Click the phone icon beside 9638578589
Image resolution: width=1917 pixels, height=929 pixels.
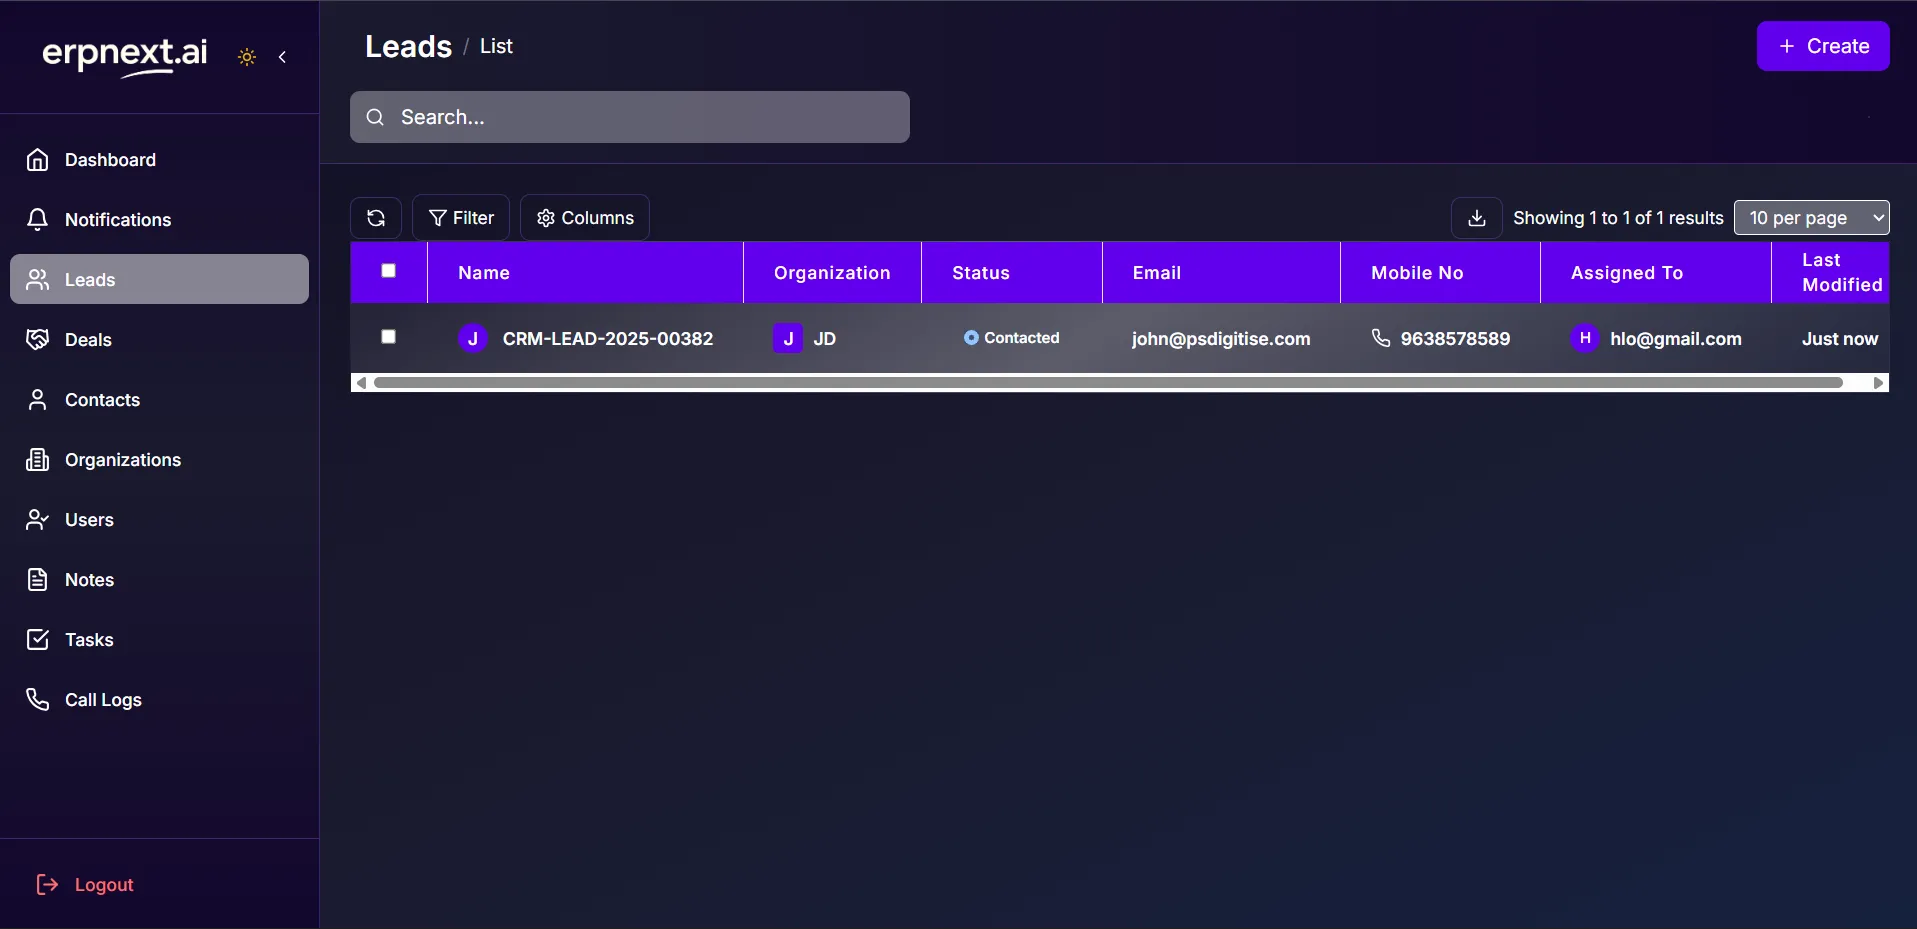click(1381, 338)
